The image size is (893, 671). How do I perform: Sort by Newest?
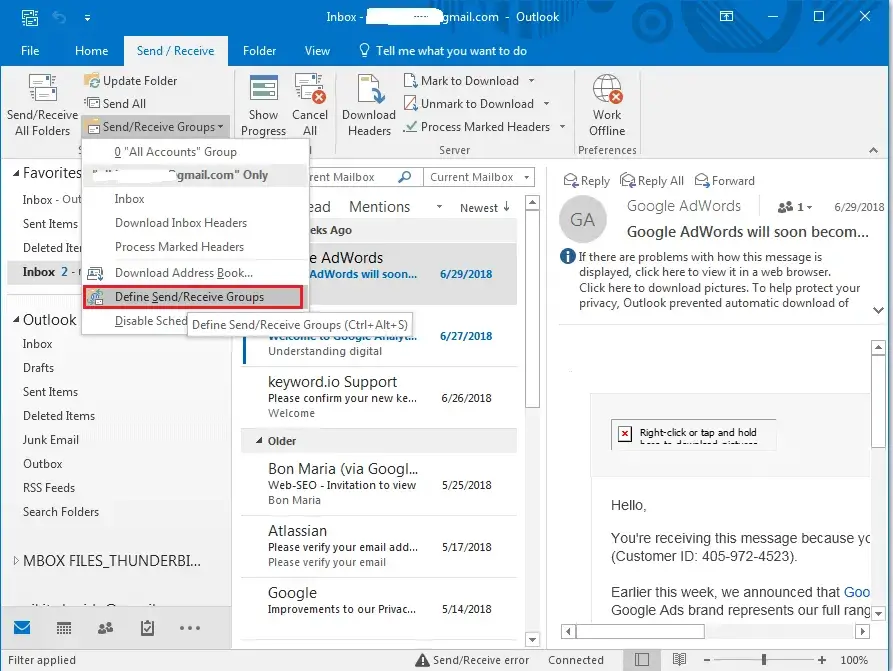(485, 207)
